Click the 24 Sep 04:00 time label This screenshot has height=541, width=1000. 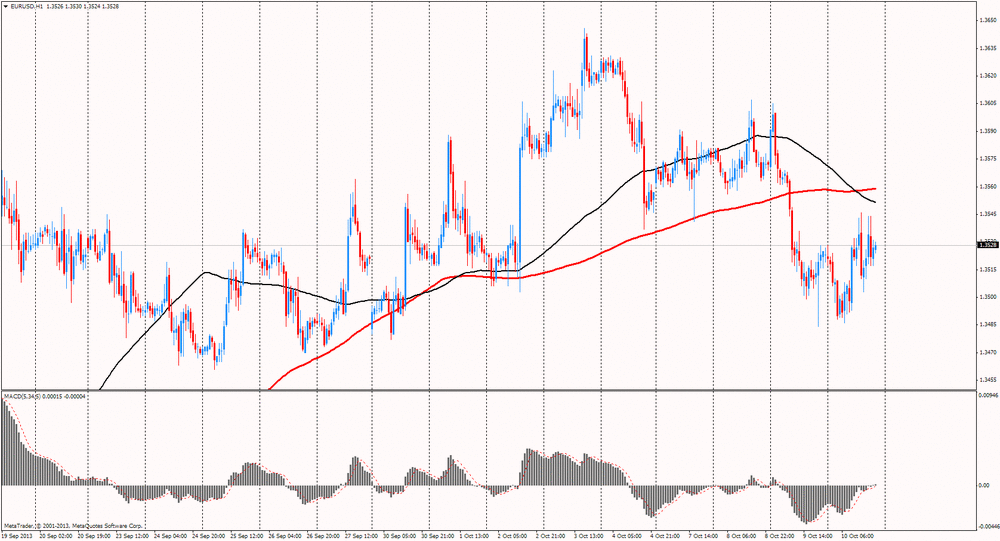click(170, 537)
